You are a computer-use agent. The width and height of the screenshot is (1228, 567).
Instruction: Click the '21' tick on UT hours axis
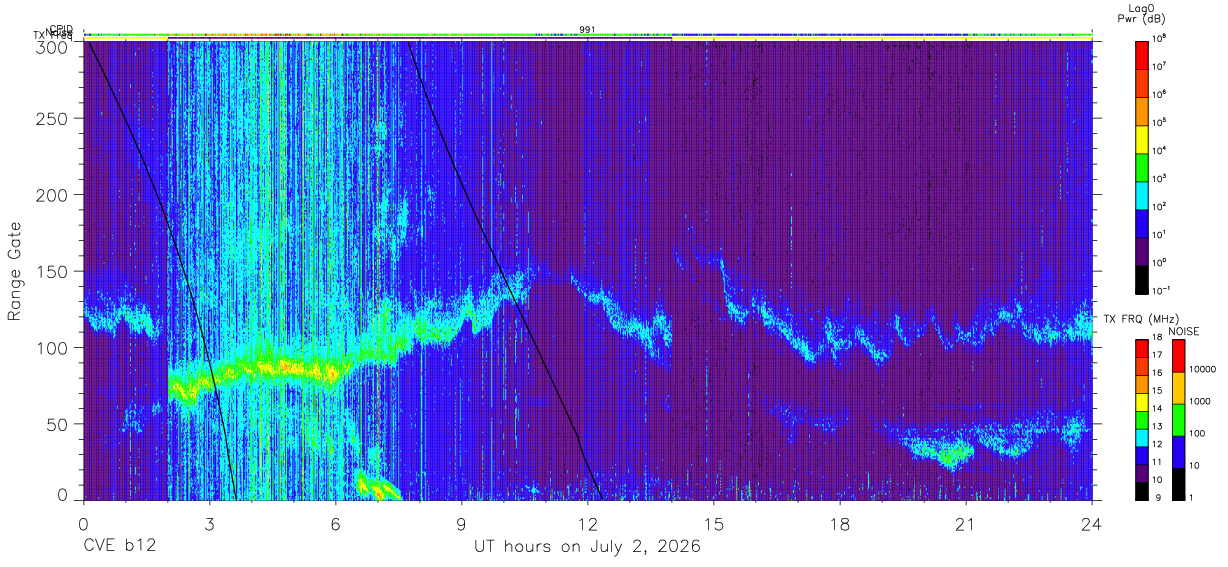966,524
